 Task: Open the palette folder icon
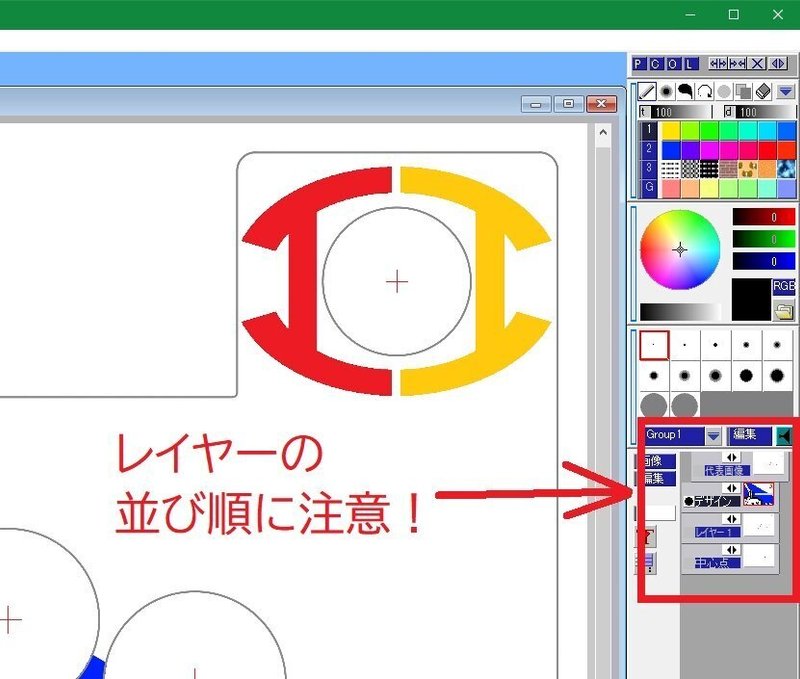[x=784, y=310]
